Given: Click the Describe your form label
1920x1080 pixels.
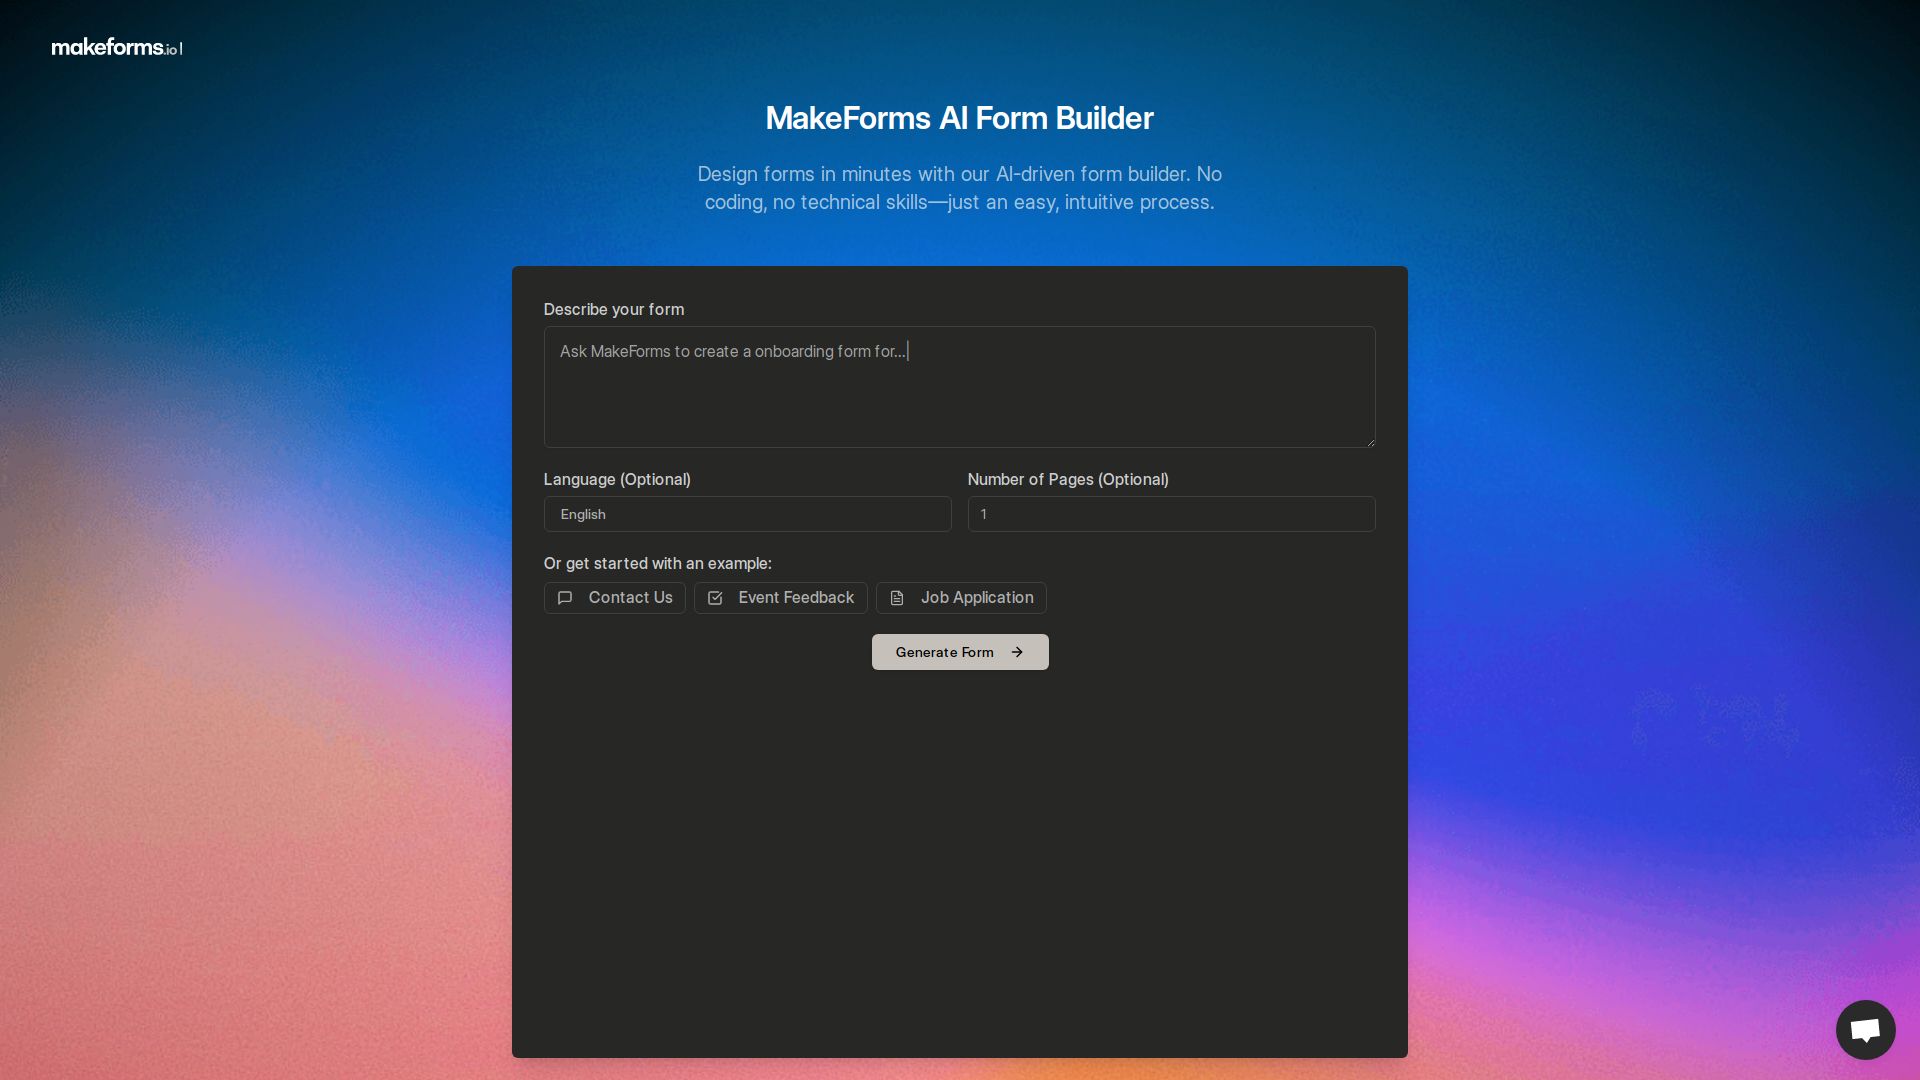Looking at the screenshot, I should click(x=613, y=309).
